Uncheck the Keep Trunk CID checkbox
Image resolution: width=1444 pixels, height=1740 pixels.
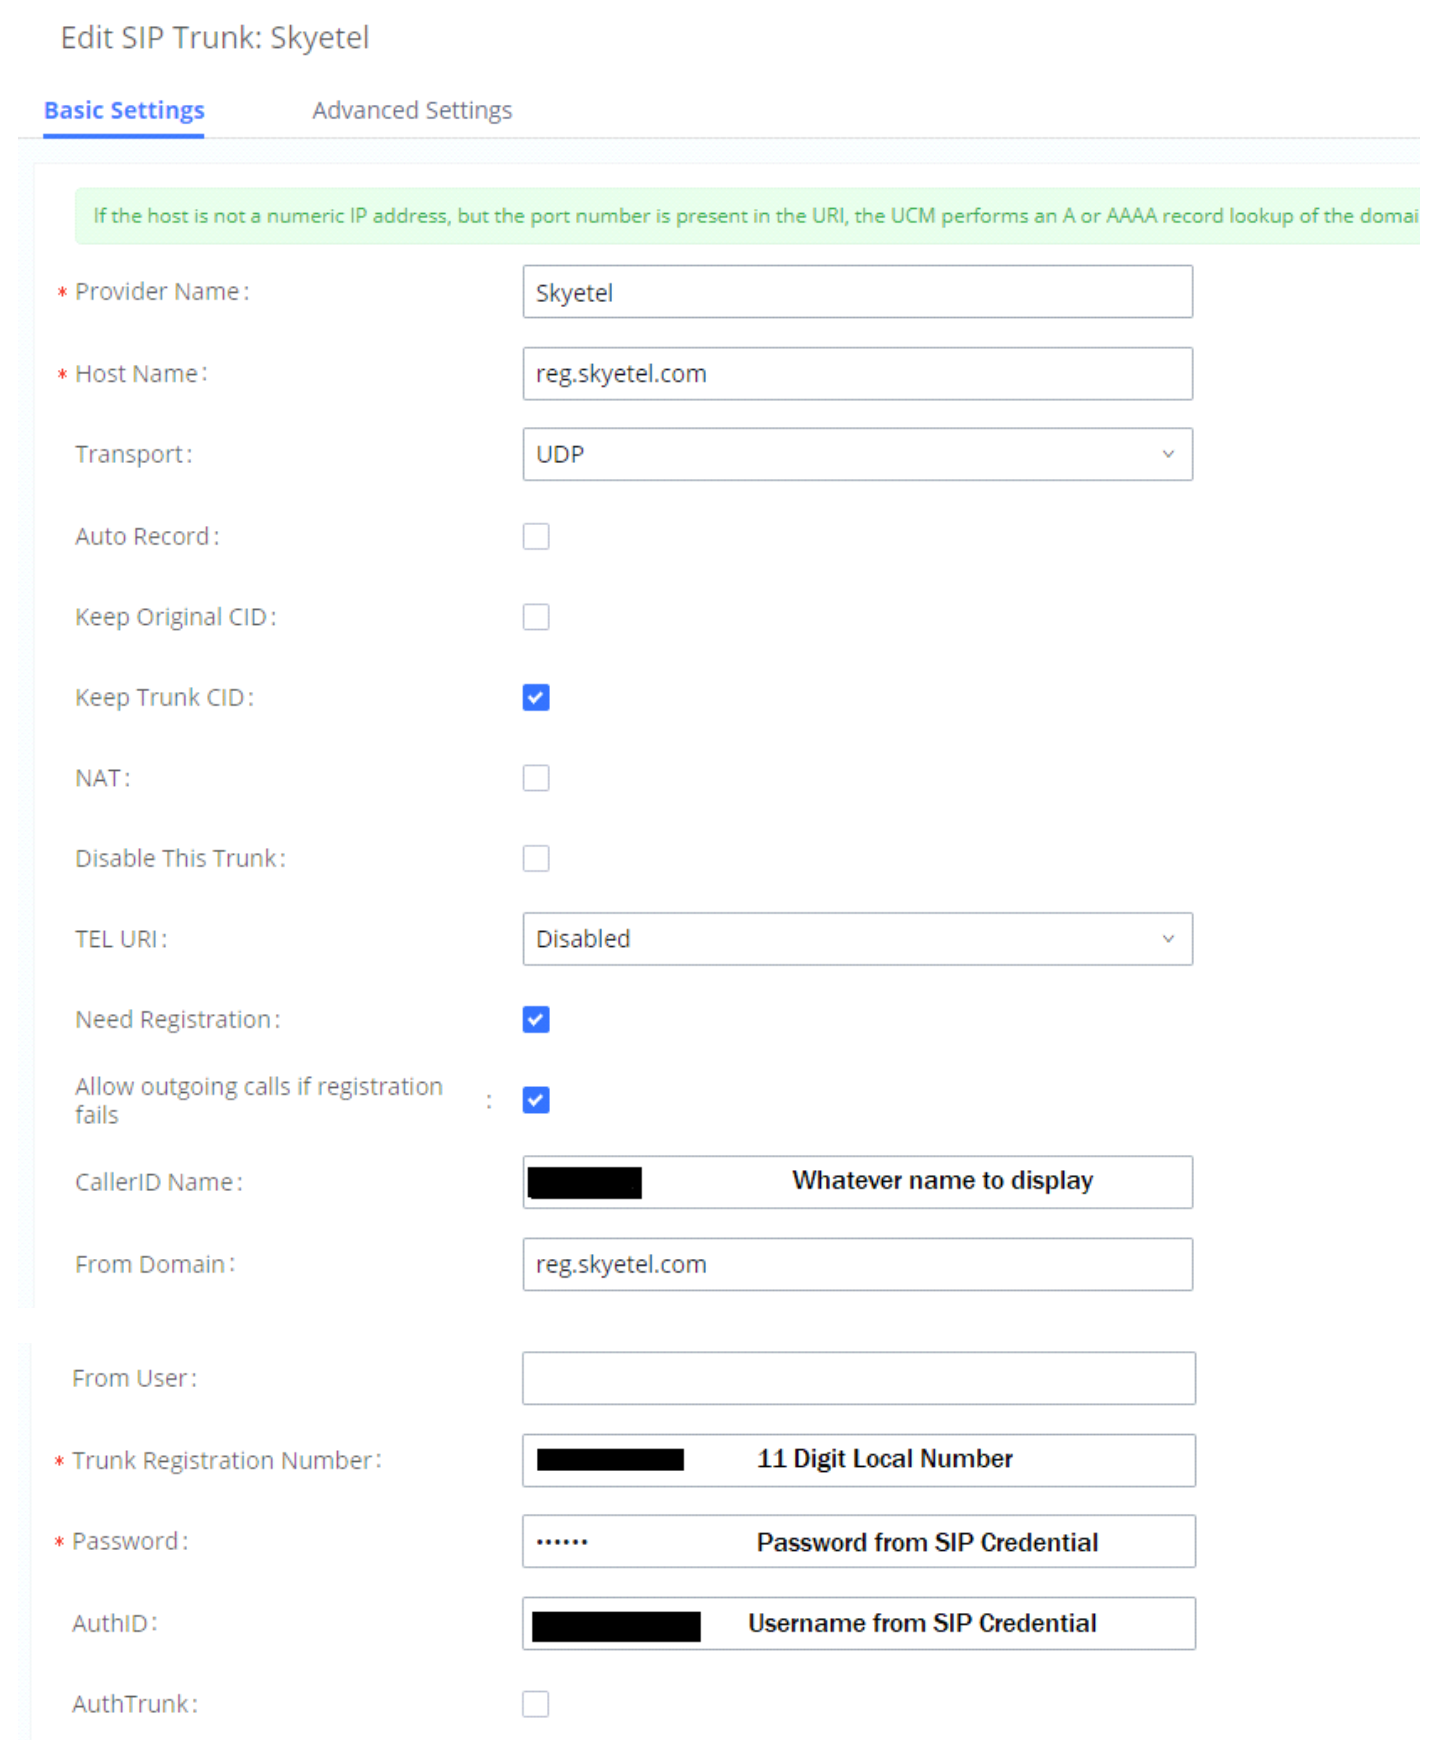(x=536, y=697)
